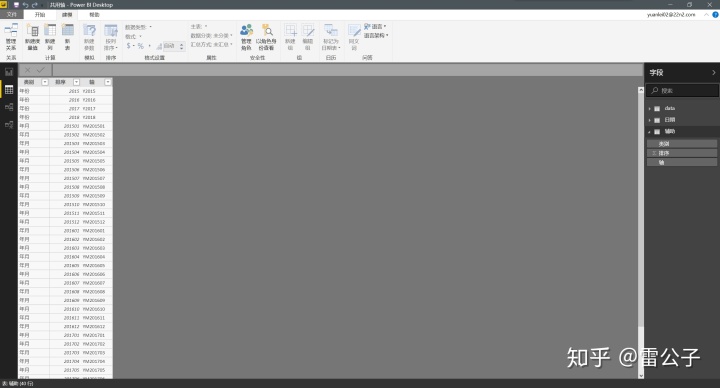Click the redo icon in title bar

[x=35, y=5]
